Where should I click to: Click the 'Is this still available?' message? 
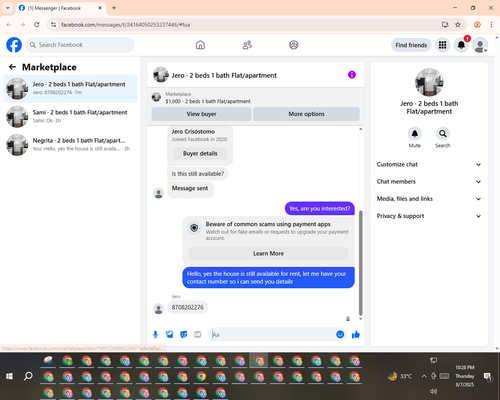198,174
